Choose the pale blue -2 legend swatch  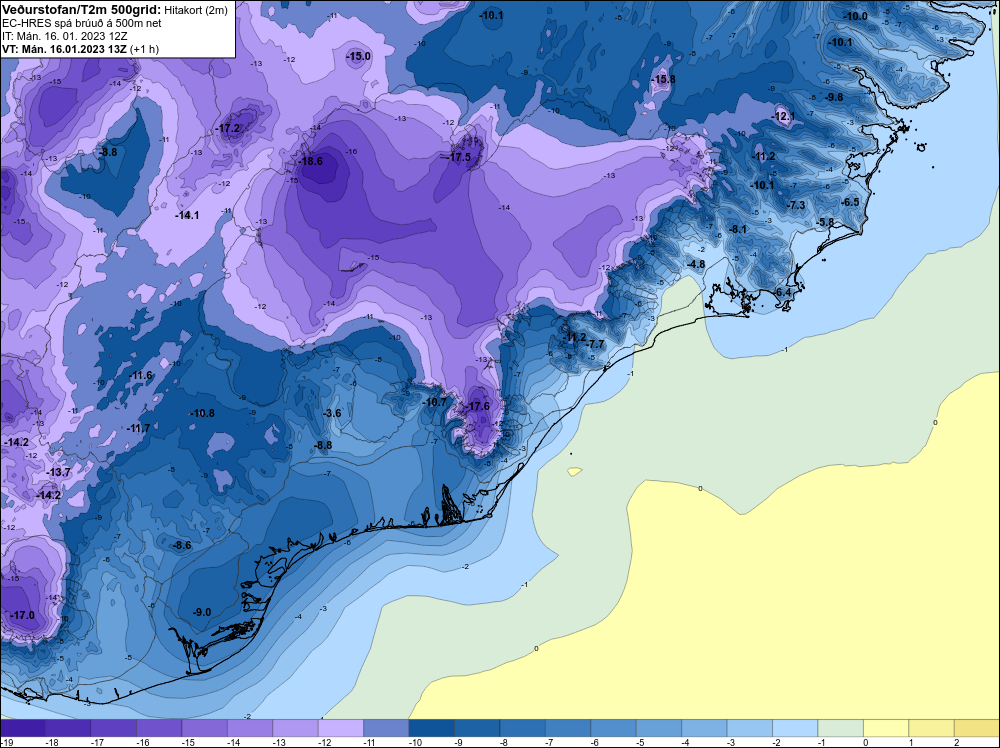[795, 728]
